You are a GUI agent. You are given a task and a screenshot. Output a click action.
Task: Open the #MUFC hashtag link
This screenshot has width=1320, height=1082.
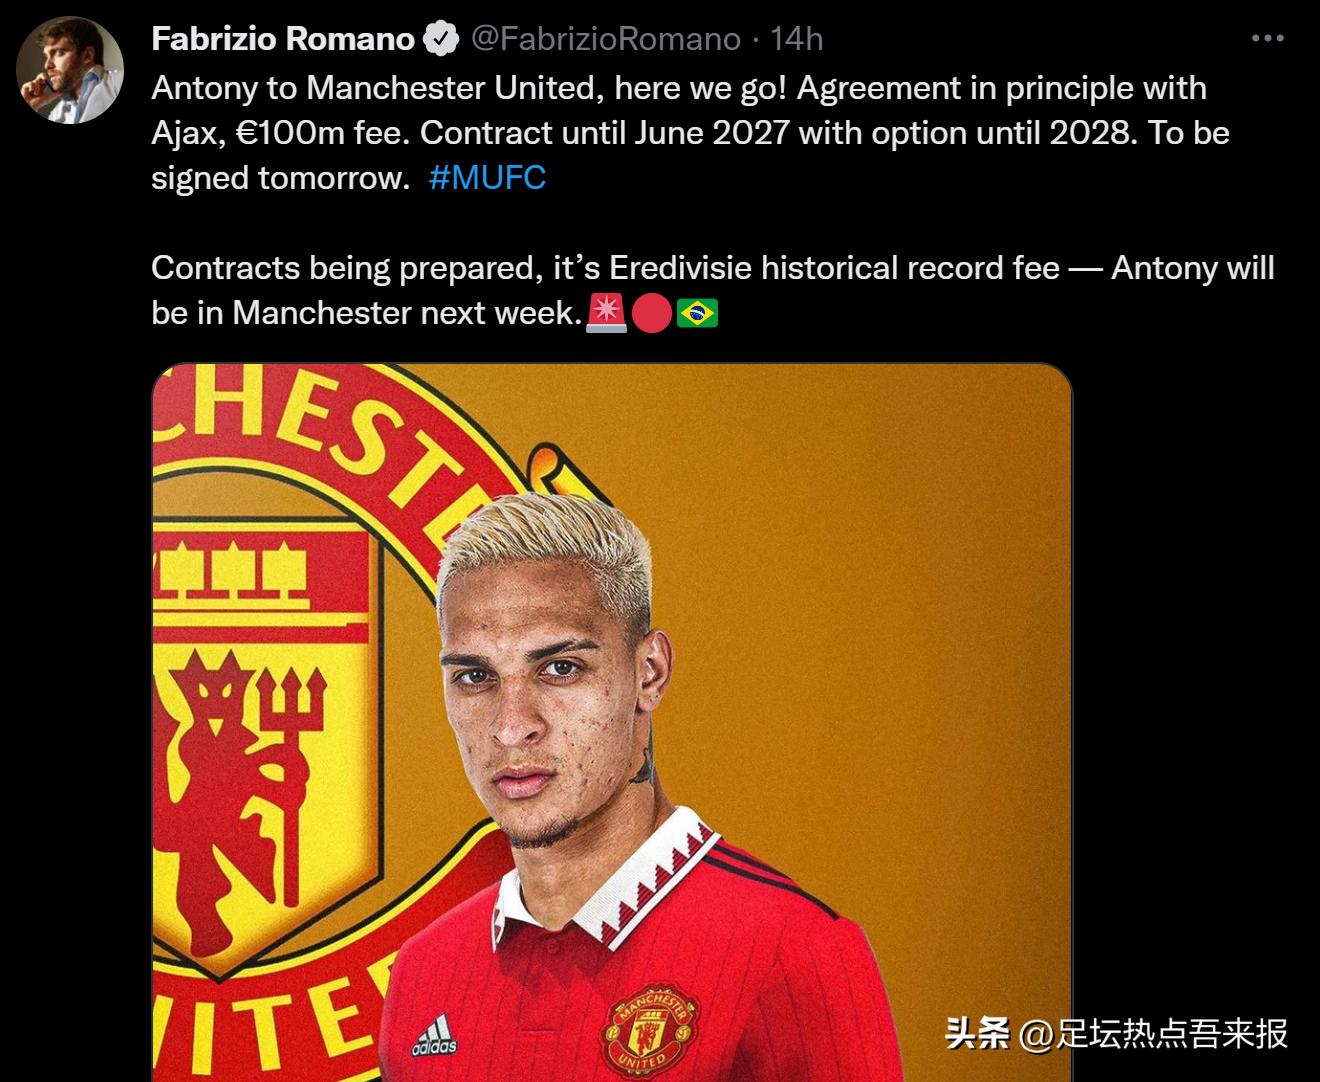(x=487, y=178)
